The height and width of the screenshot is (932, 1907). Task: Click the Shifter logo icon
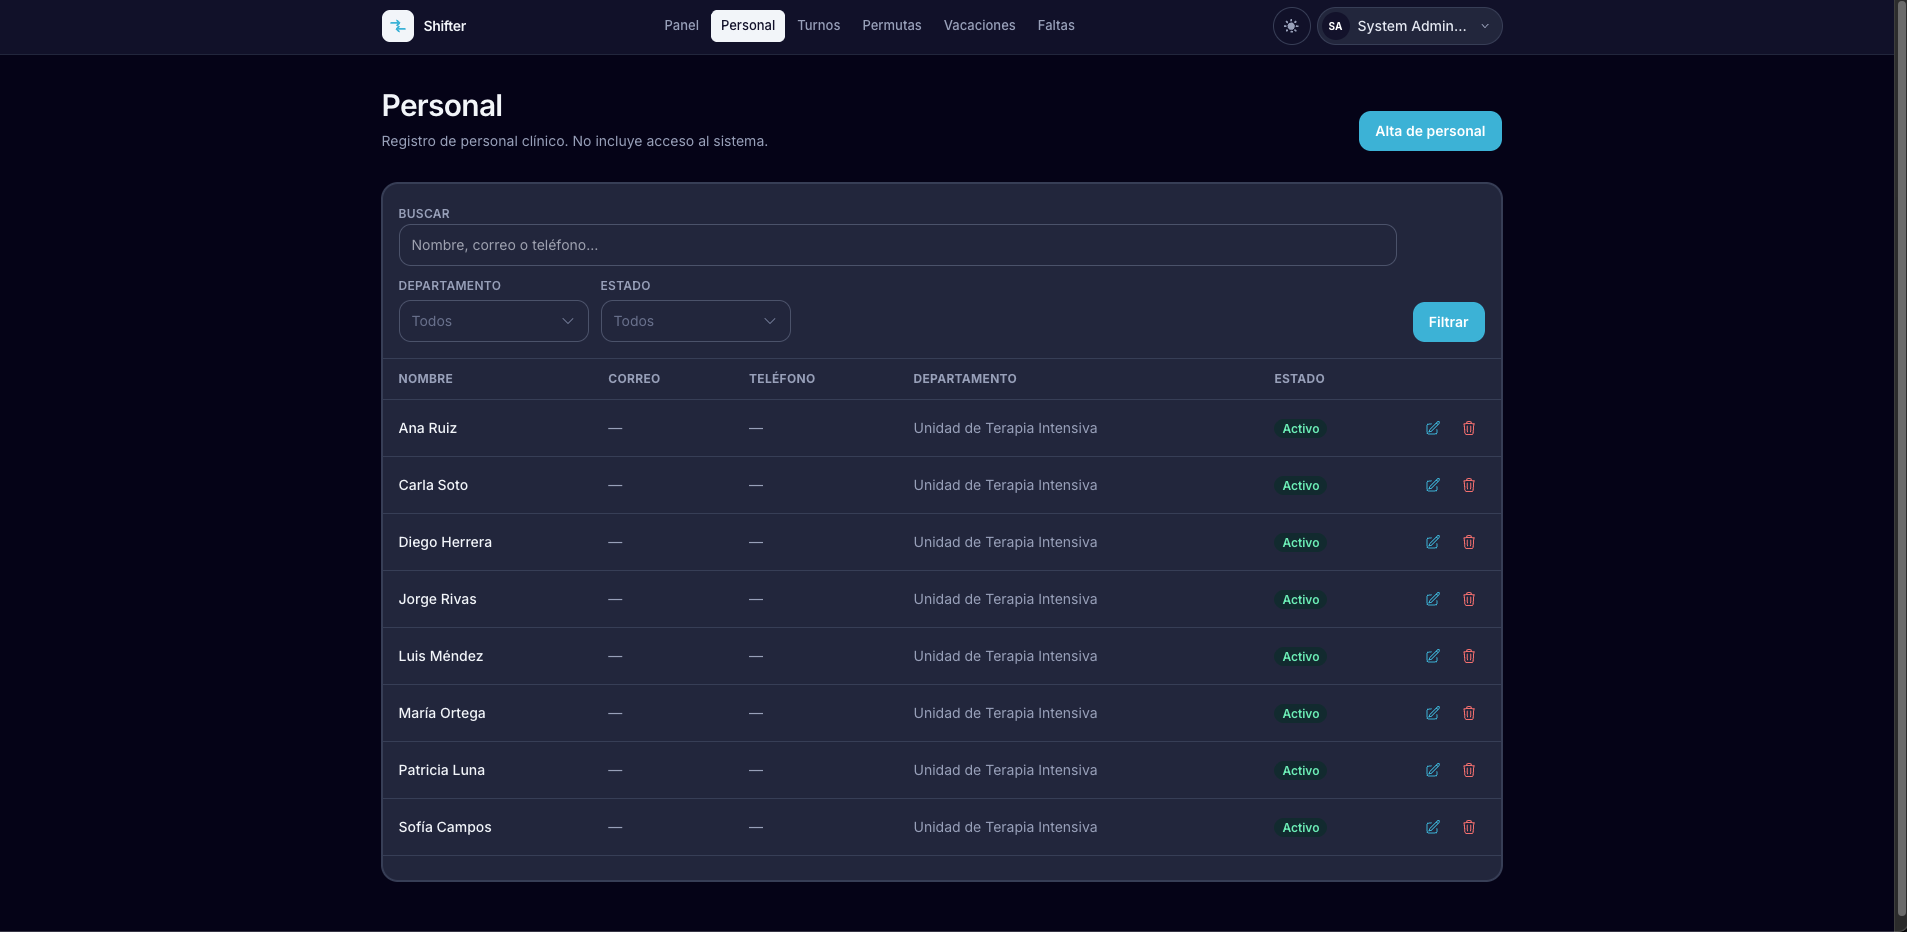click(x=398, y=26)
